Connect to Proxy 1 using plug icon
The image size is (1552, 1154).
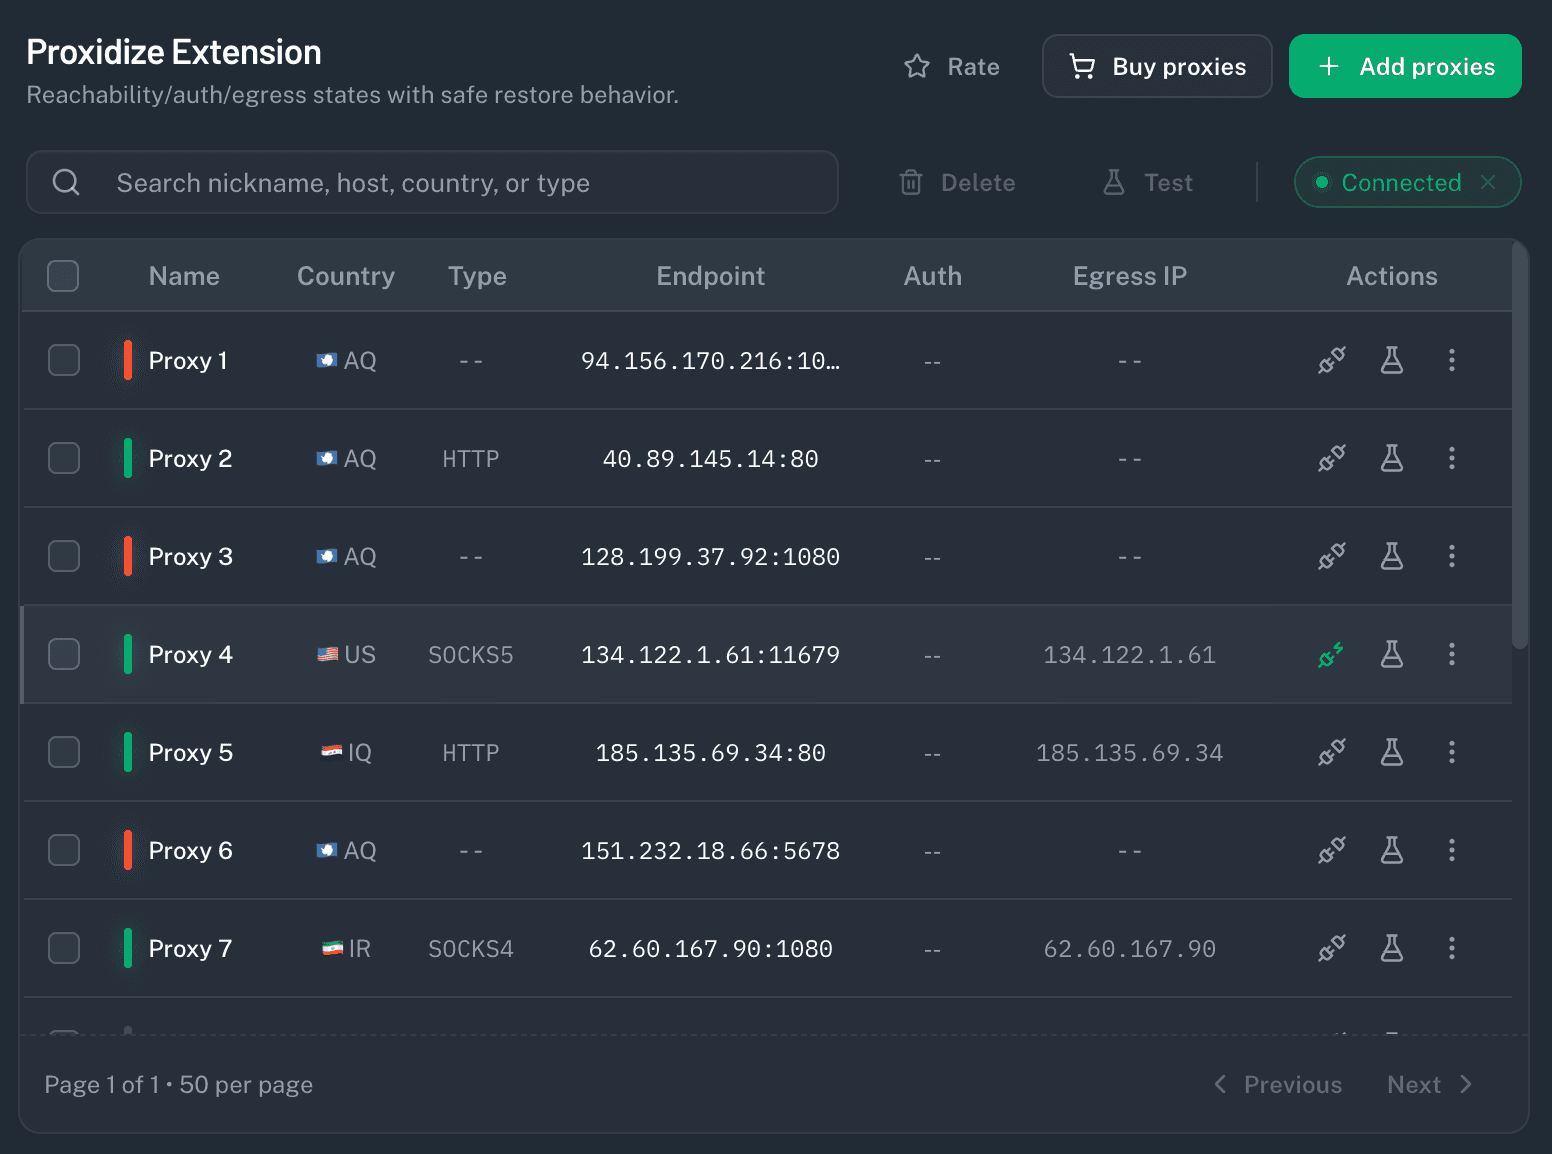tap(1331, 360)
